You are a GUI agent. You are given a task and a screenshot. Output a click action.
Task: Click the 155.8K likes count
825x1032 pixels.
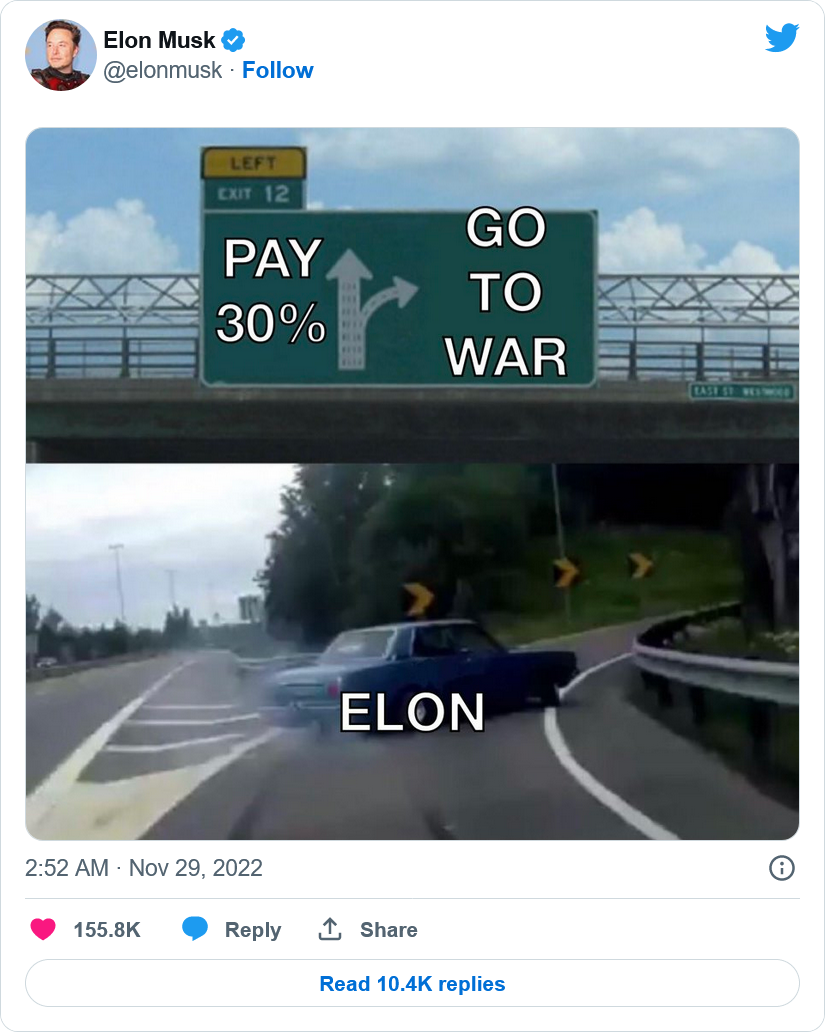pyautogui.click(x=107, y=929)
